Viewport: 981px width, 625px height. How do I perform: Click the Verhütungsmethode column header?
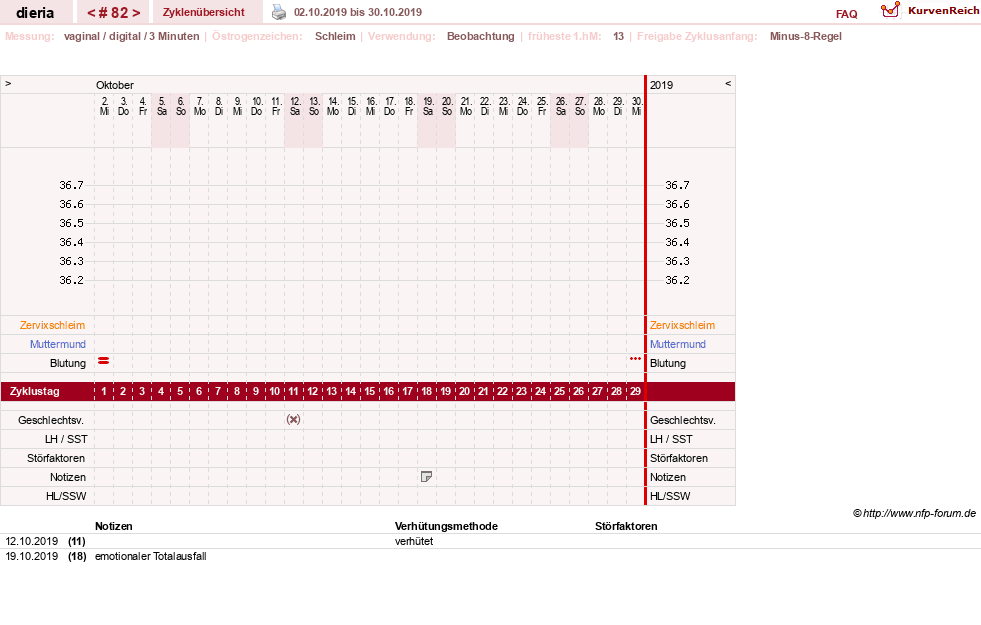pos(446,526)
